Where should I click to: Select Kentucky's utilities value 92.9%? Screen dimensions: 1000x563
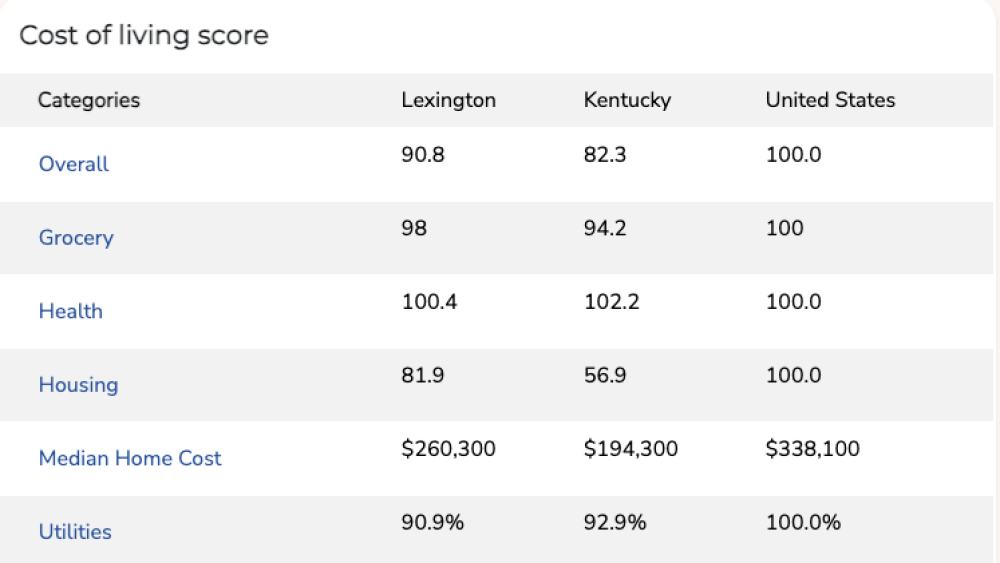click(614, 522)
